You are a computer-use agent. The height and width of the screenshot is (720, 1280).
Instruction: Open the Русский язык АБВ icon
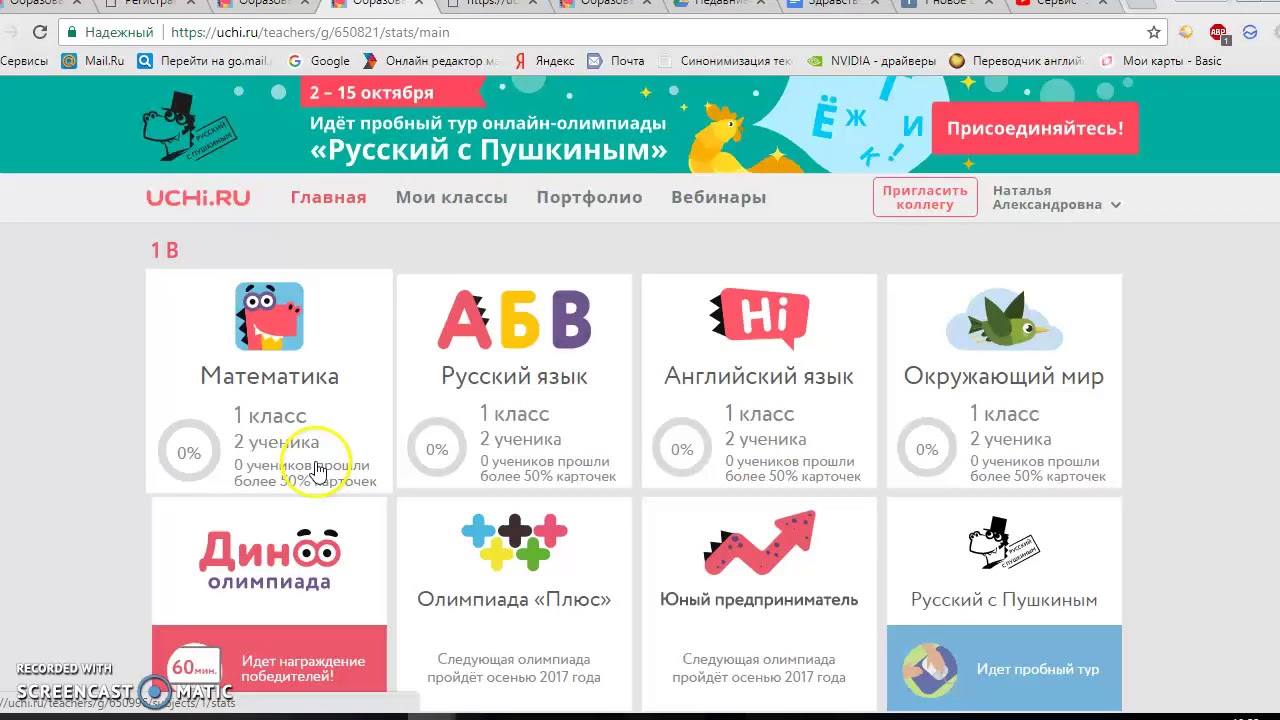coord(514,319)
